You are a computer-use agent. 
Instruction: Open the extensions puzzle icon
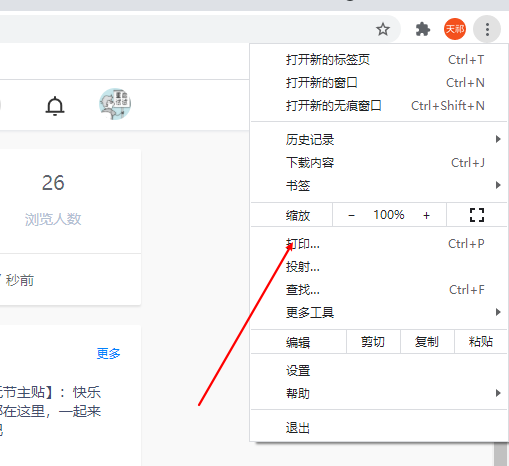pyautogui.click(x=423, y=29)
